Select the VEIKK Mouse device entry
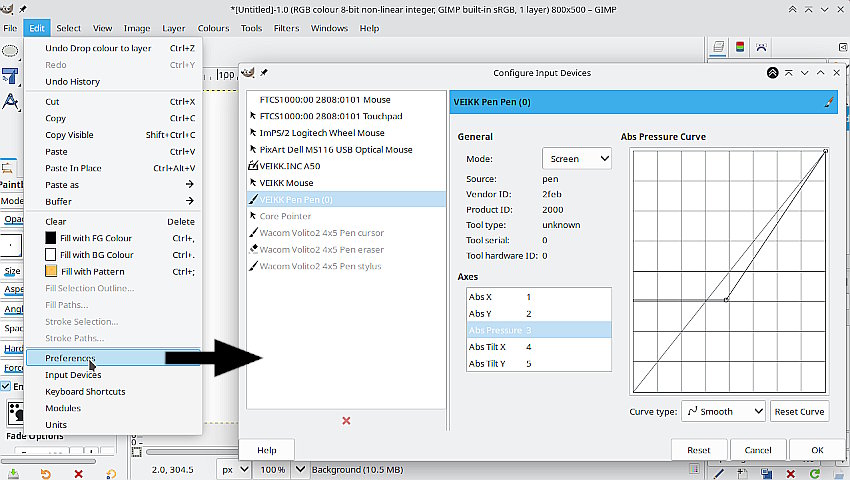Image resolution: width=850 pixels, height=480 pixels. (x=286, y=183)
